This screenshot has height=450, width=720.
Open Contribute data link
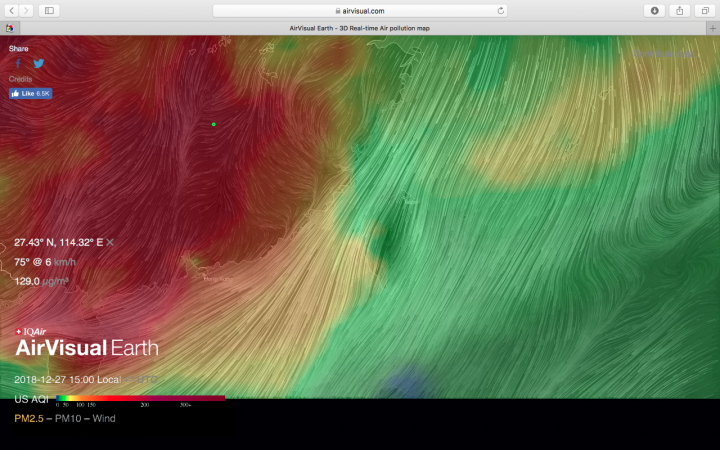[x=664, y=54]
